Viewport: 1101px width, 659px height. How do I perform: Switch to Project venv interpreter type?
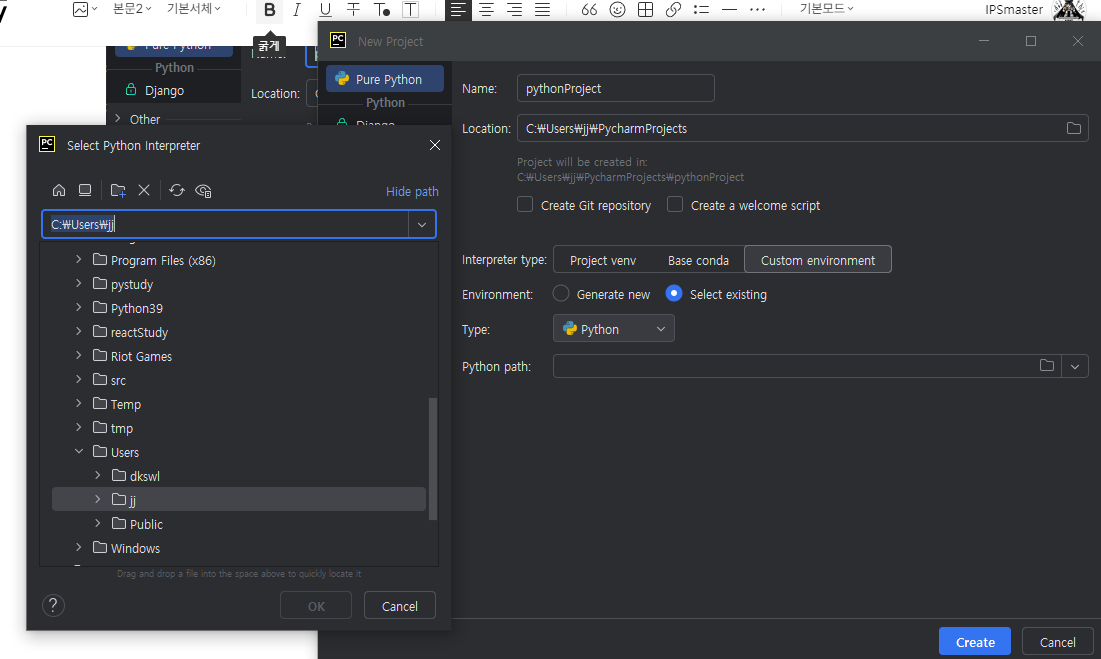[x=602, y=260]
